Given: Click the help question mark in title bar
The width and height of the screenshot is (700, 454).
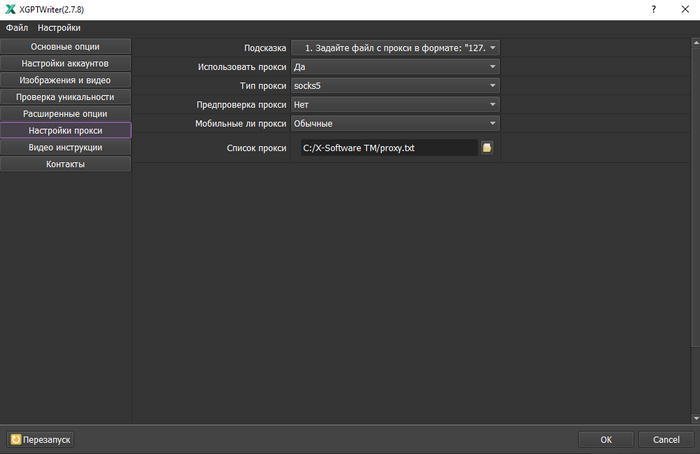Looking at the screenshot, I should point(654,9).
